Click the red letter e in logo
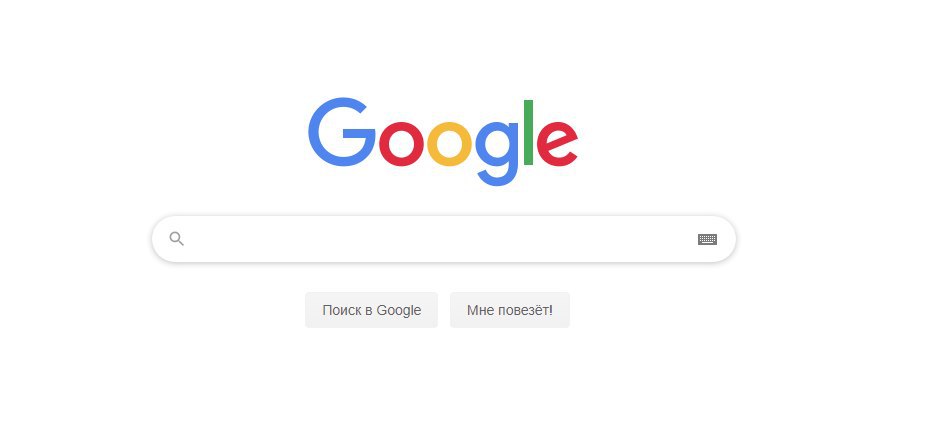The image size is (937, 426). click(557, 144)
